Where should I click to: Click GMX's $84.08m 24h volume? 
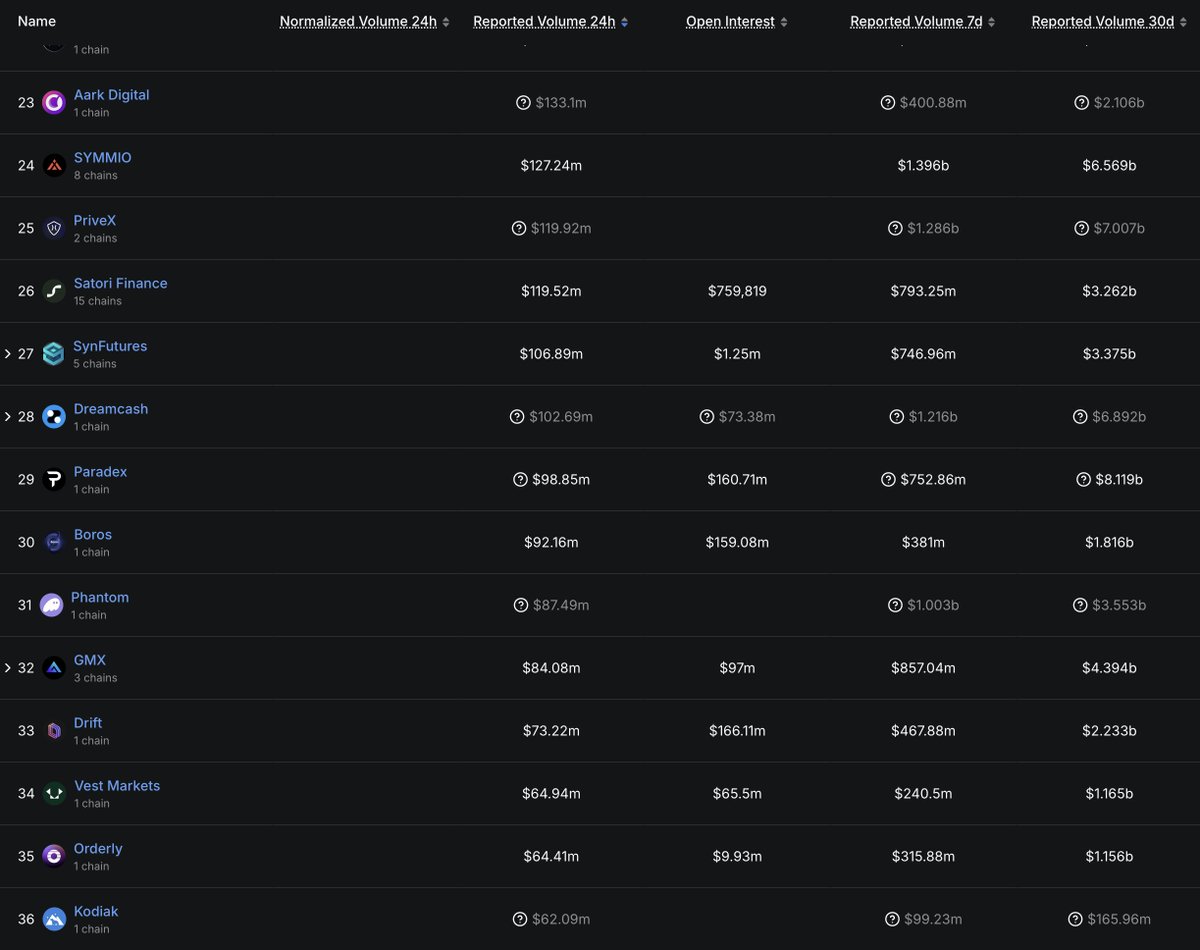coord(551,668)
